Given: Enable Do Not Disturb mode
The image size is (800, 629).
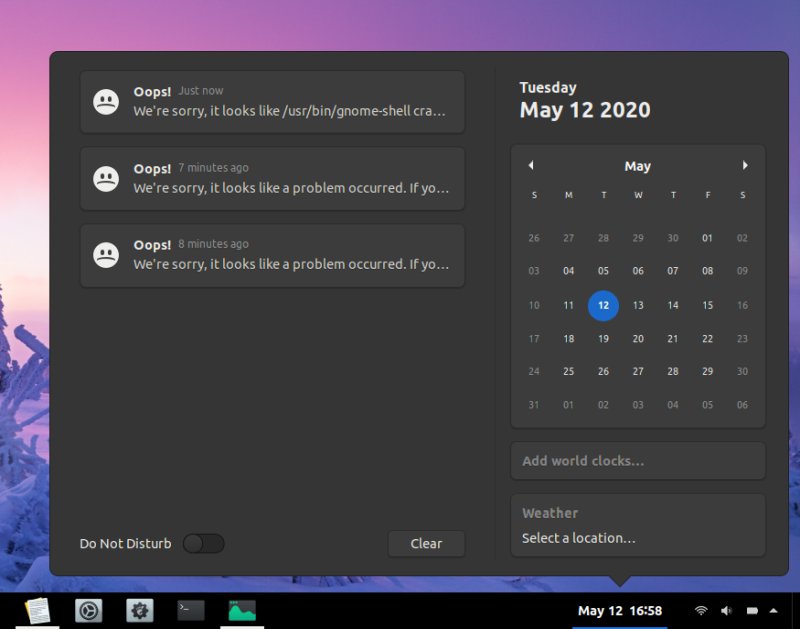Looking at the screenshot, I should [x=204, y=543].
